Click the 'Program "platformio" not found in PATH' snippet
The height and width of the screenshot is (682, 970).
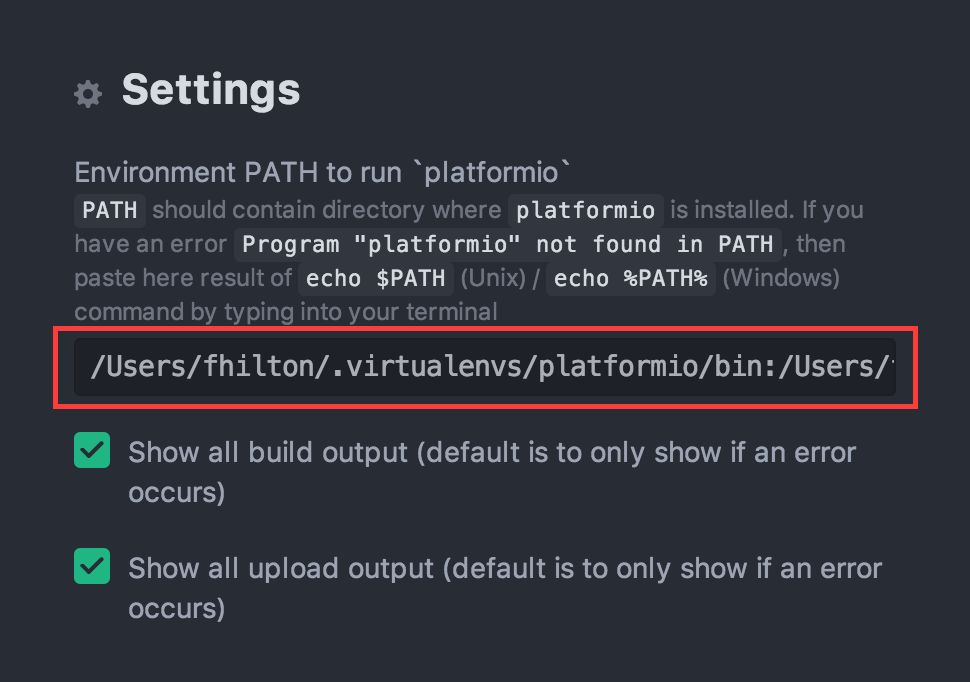click(x=508, y=244)
